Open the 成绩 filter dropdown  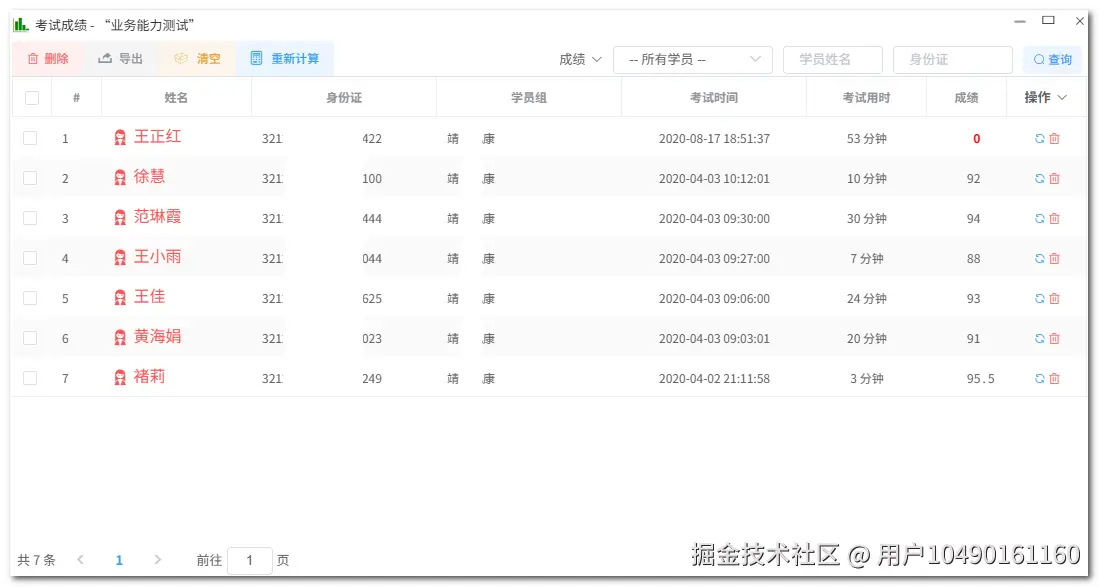(x=579, y=59)
